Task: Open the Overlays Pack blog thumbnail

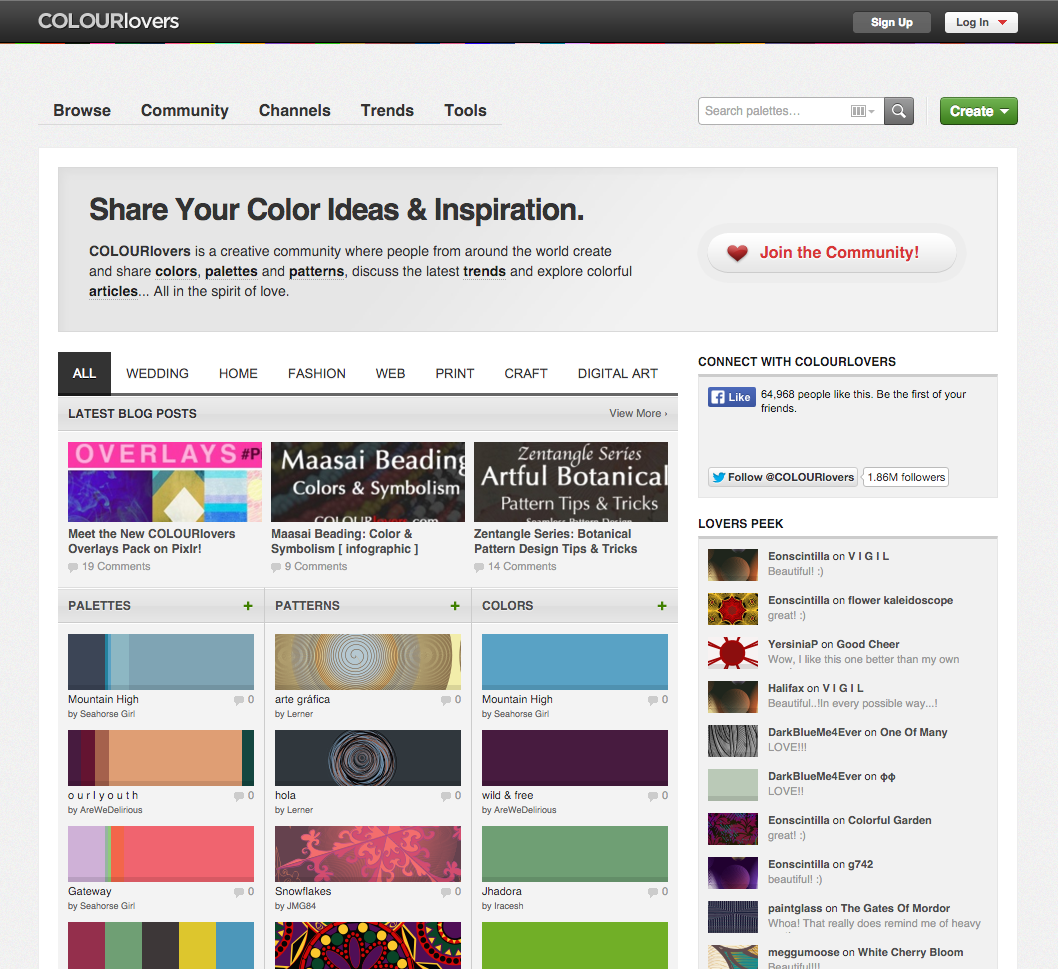Action: coord(165,482)
